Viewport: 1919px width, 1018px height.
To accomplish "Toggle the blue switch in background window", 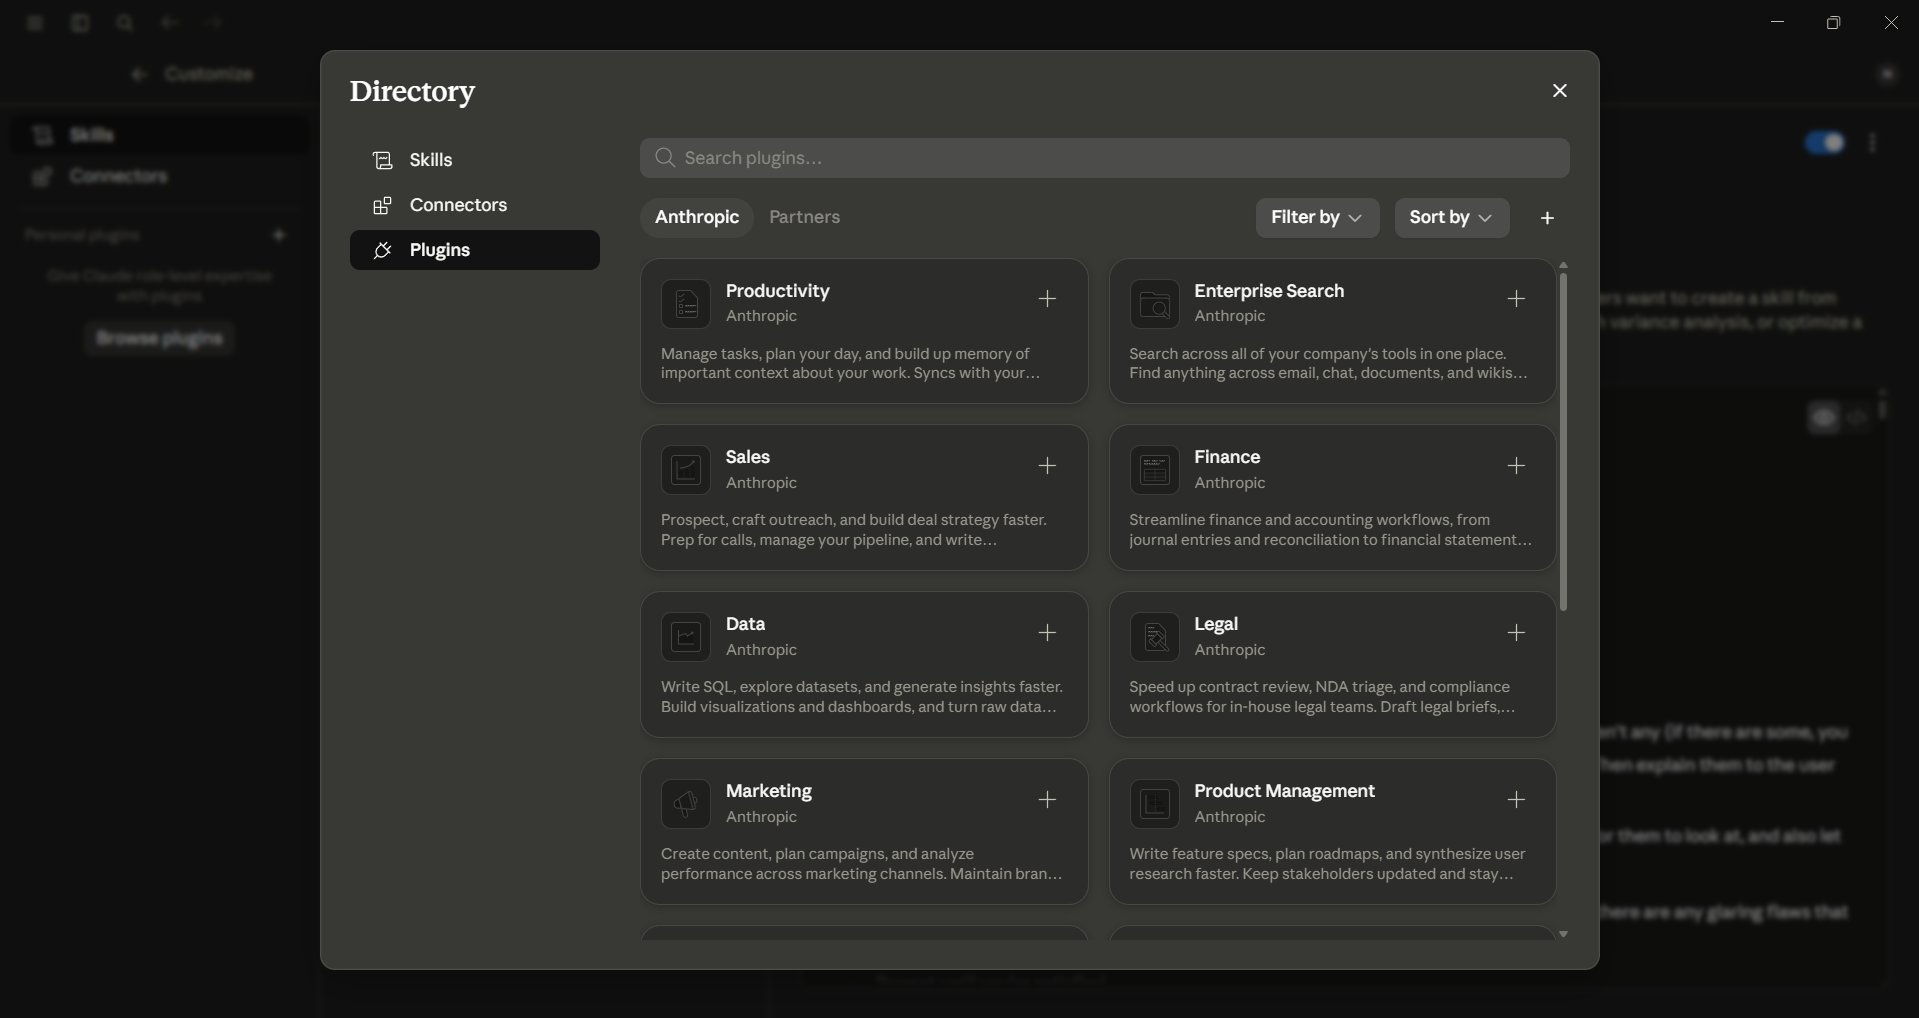I will 1825,143.
